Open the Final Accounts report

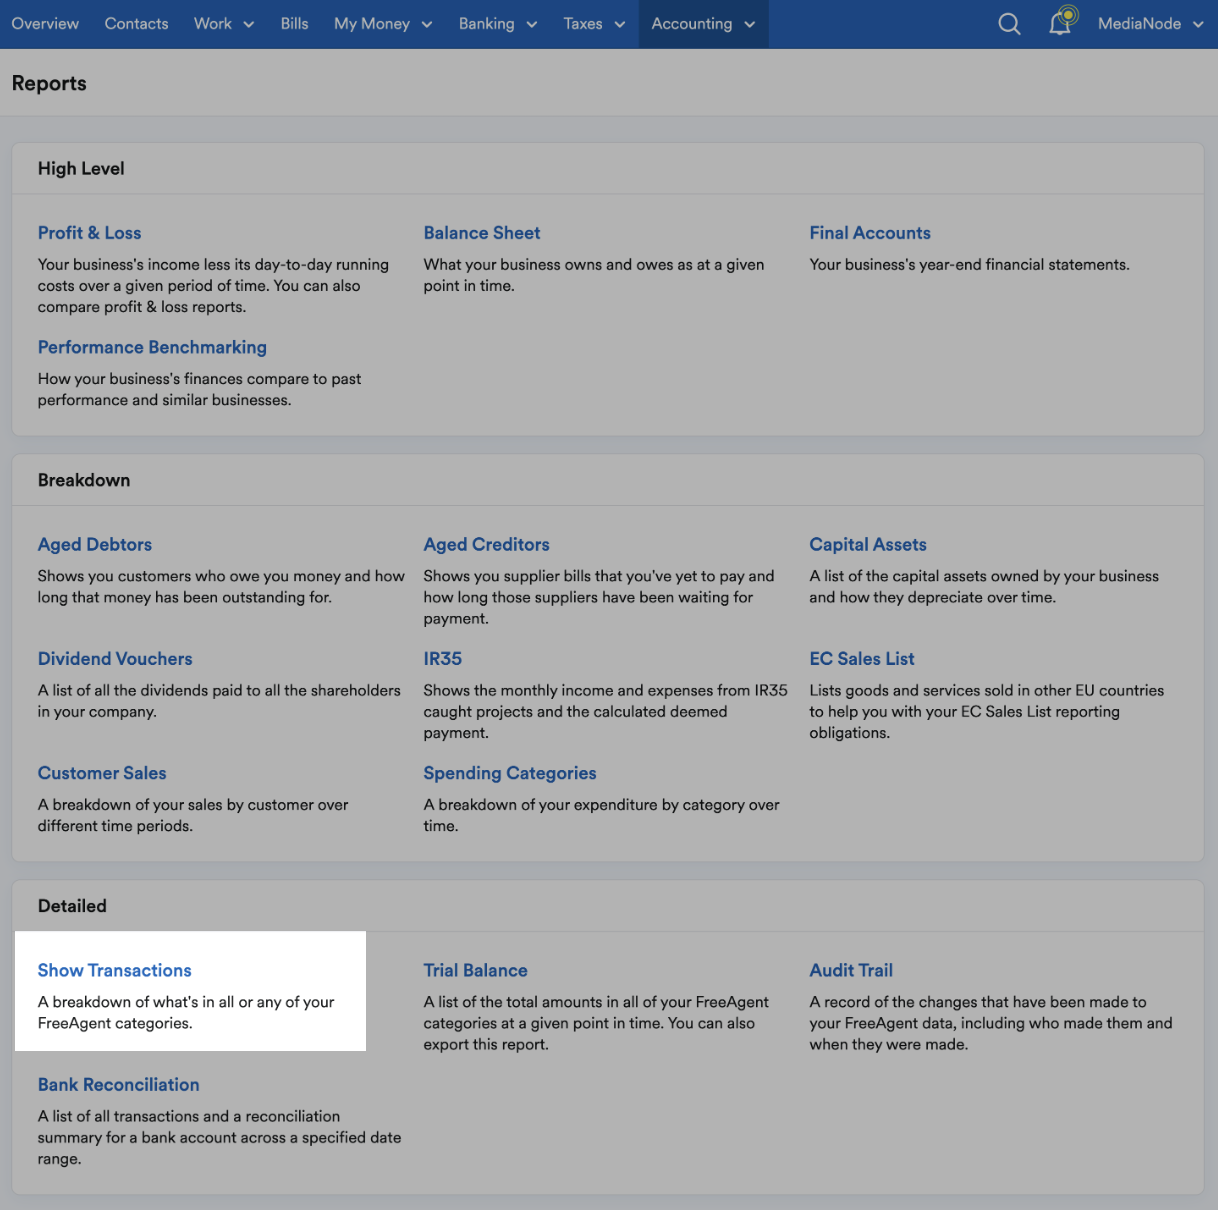[870, 233]
